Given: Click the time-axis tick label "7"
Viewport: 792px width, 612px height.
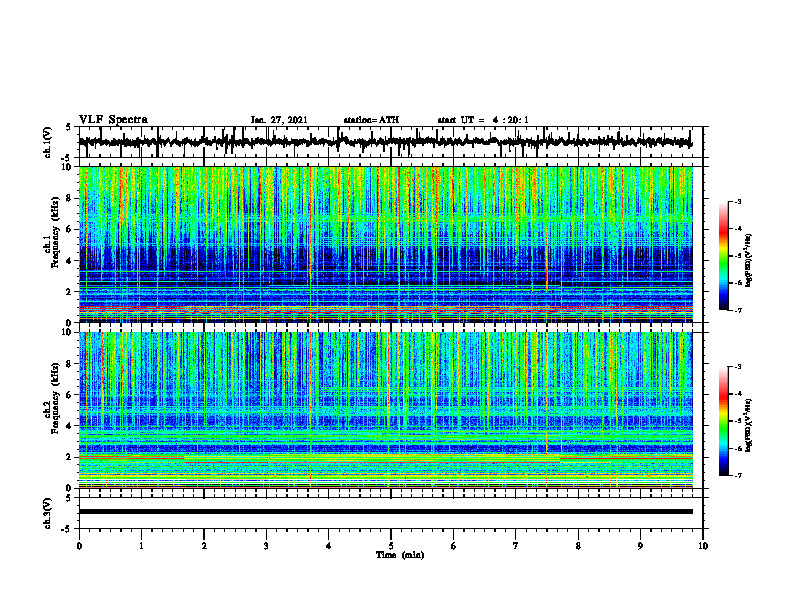Looking at the screenshot, I should coord(516,546).
